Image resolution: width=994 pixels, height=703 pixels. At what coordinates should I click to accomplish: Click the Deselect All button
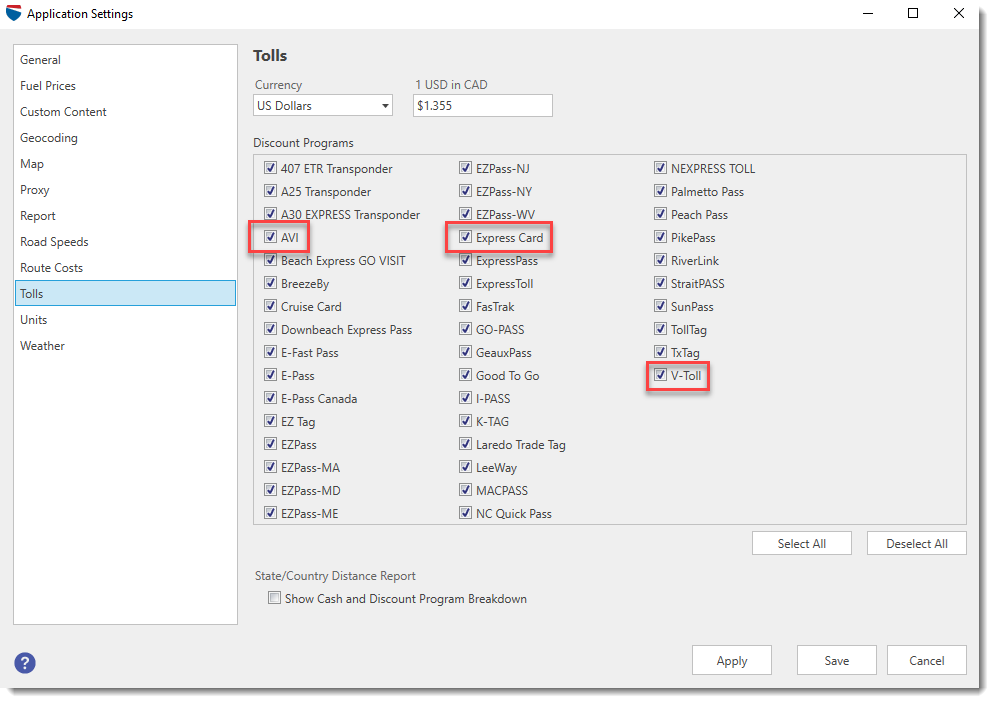[917, 543]
